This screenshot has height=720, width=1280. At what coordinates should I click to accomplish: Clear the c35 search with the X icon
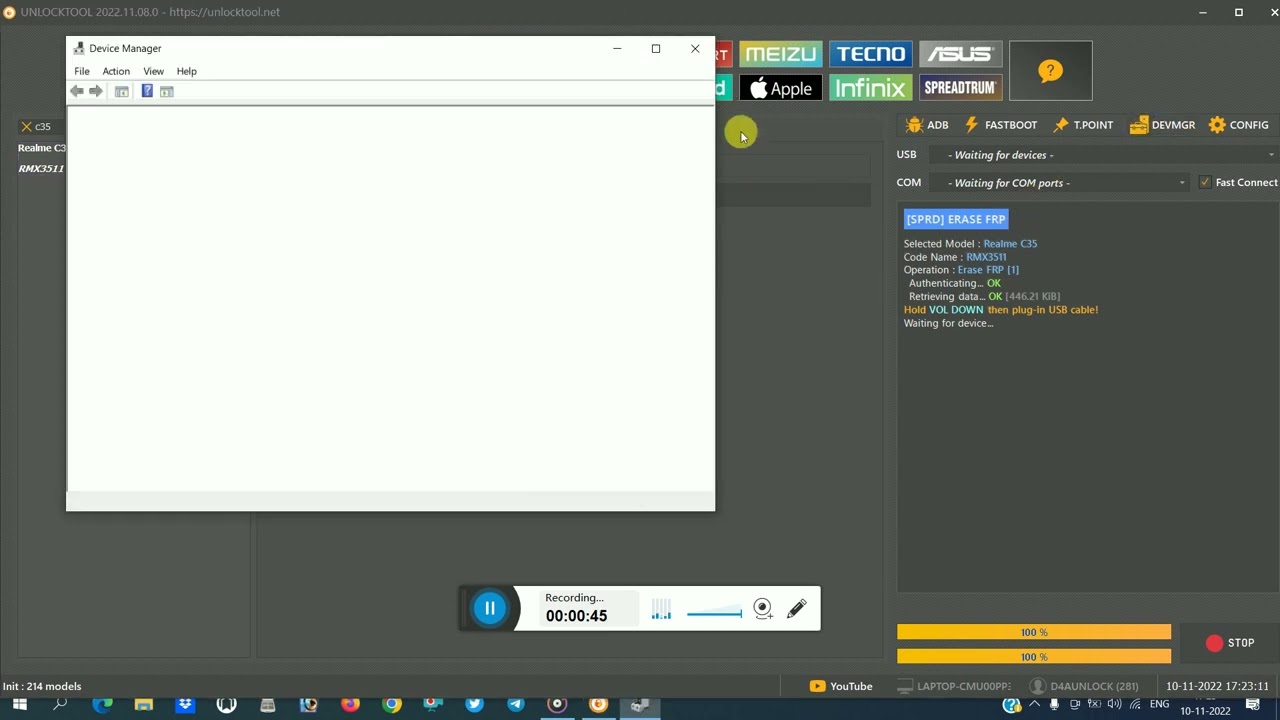click(26, 126)
